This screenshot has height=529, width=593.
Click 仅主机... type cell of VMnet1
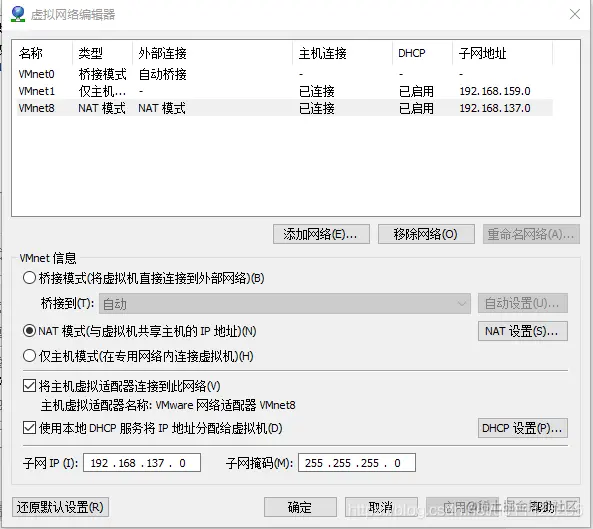coord(102,91)
